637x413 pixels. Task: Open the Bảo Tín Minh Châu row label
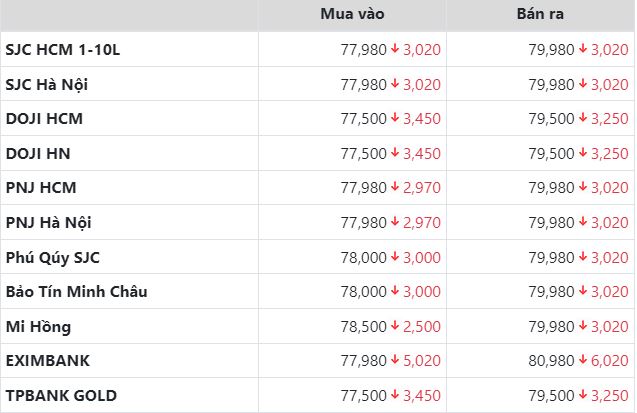pyautogui.click(x=76, y=292)
